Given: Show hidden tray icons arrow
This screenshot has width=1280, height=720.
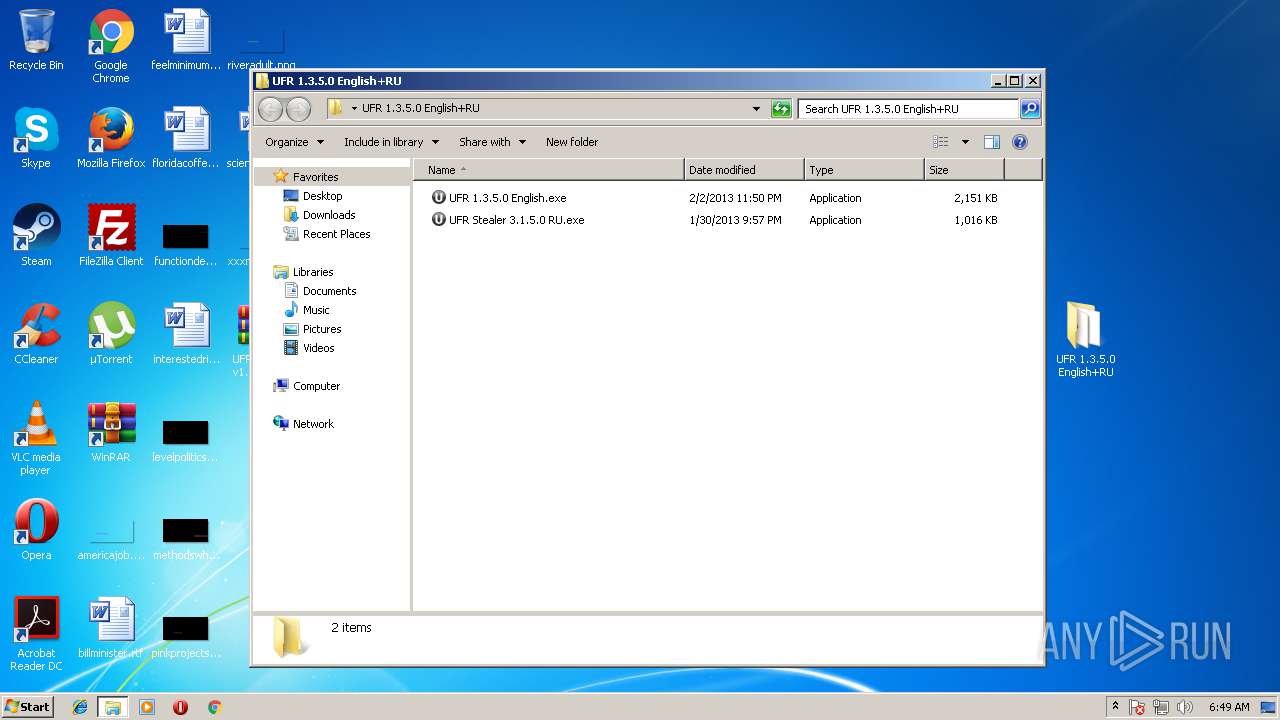Looking at the screenshot, I should [x=1115, y=707].
